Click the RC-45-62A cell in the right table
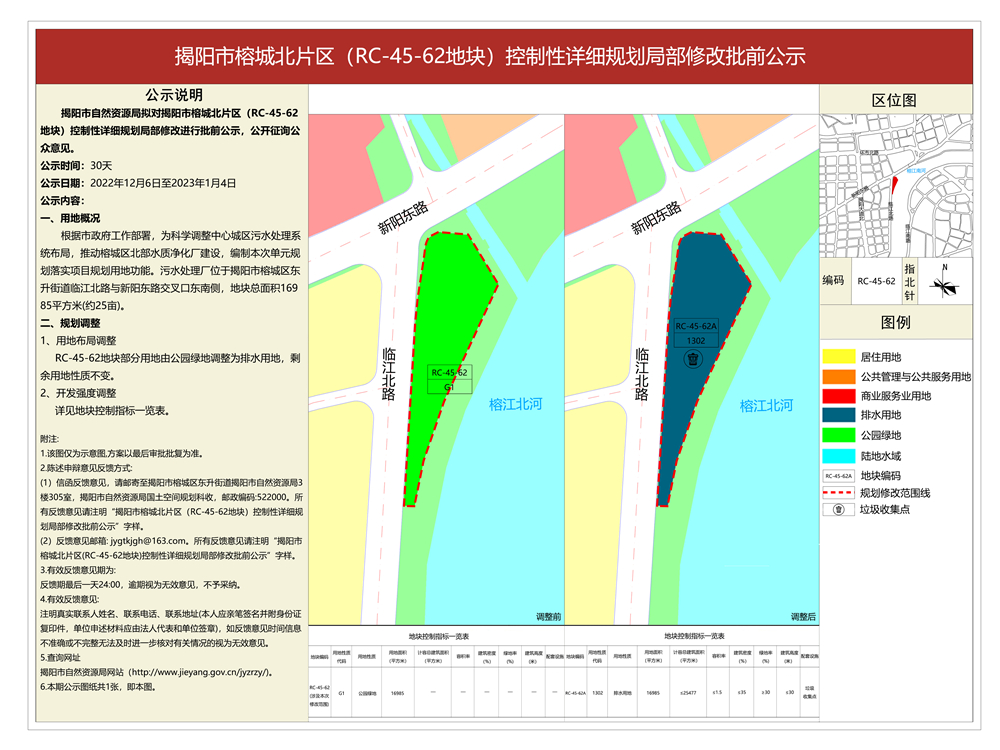The height and width of the screenshot is (750, 1000). coord(575,693)
